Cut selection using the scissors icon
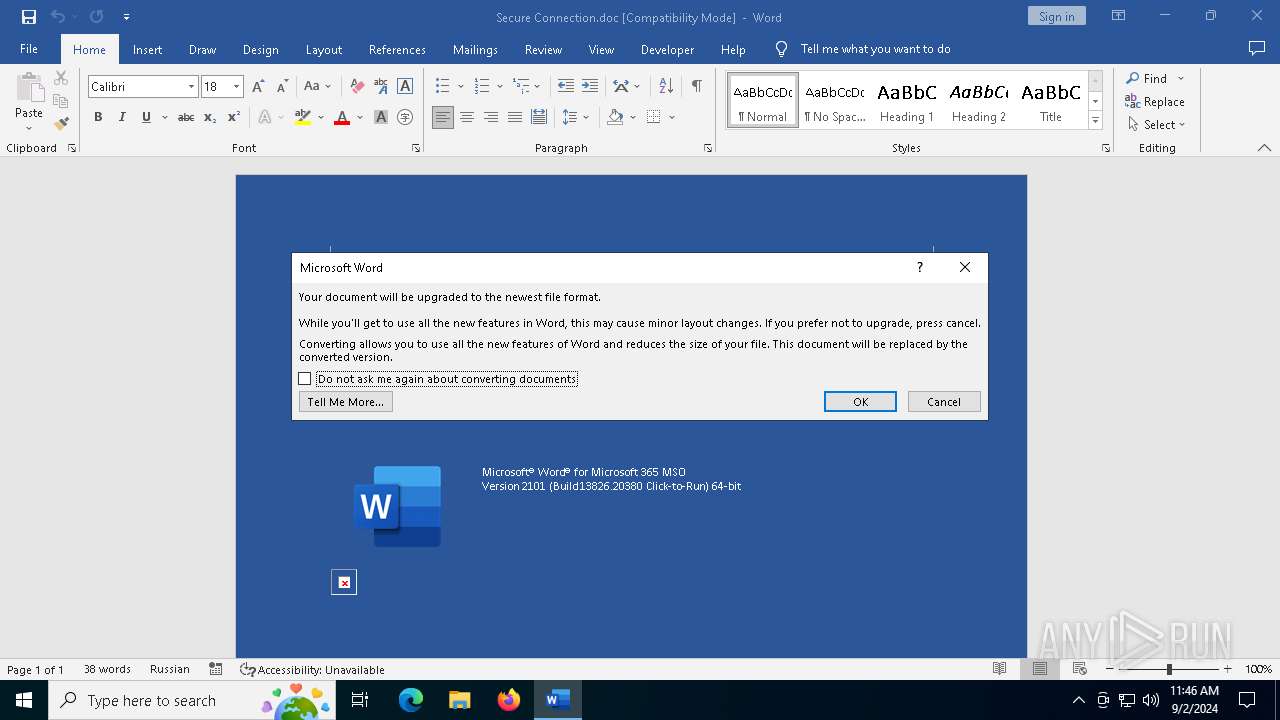This screenshot has height=720, width=1280. pos(61,78)
